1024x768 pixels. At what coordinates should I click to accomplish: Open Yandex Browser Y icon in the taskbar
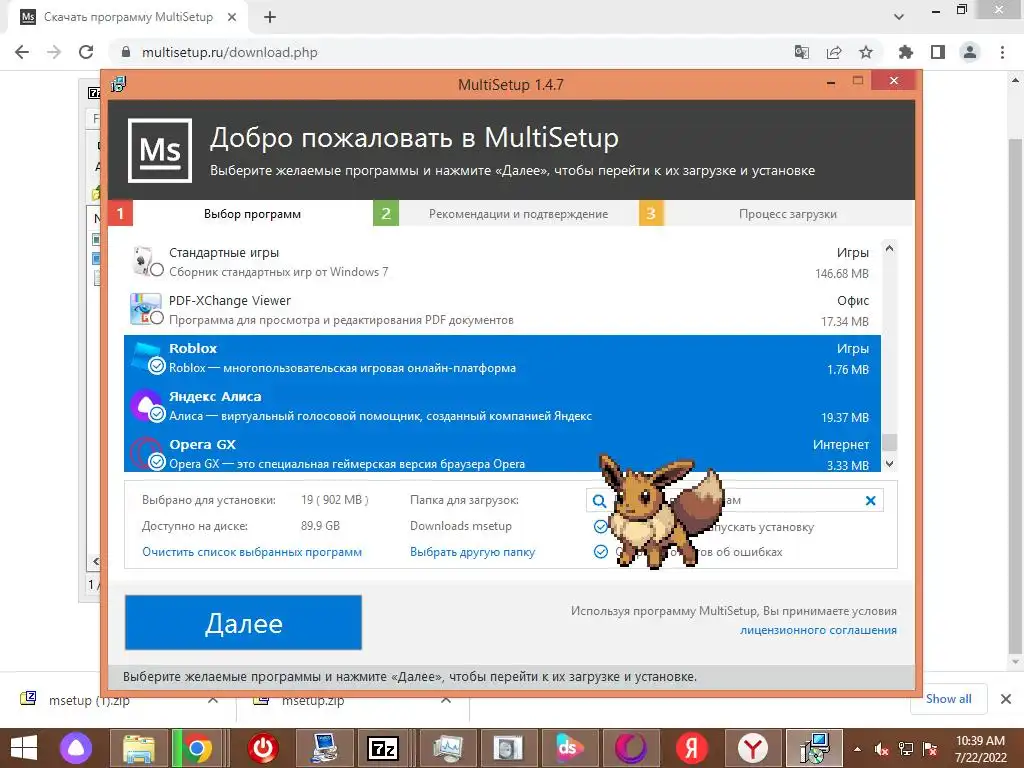pos(753,748)
